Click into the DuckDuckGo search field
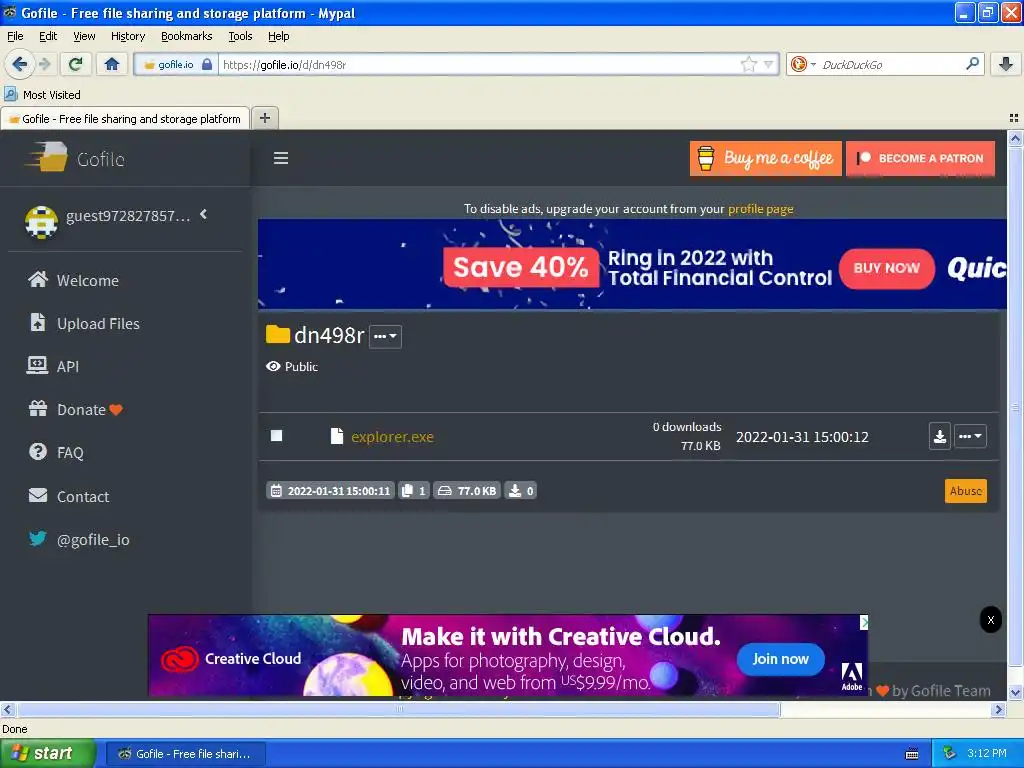 coord(891,64)
